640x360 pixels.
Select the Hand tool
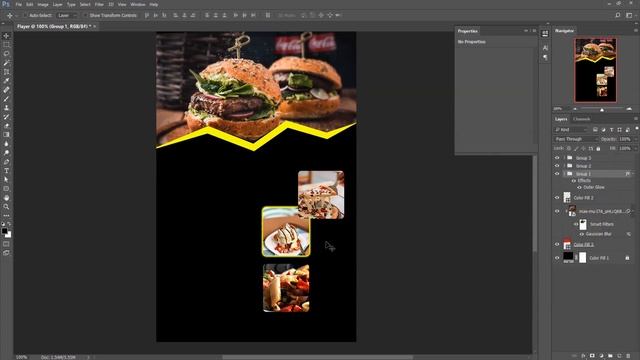click(x=6, y=198)
